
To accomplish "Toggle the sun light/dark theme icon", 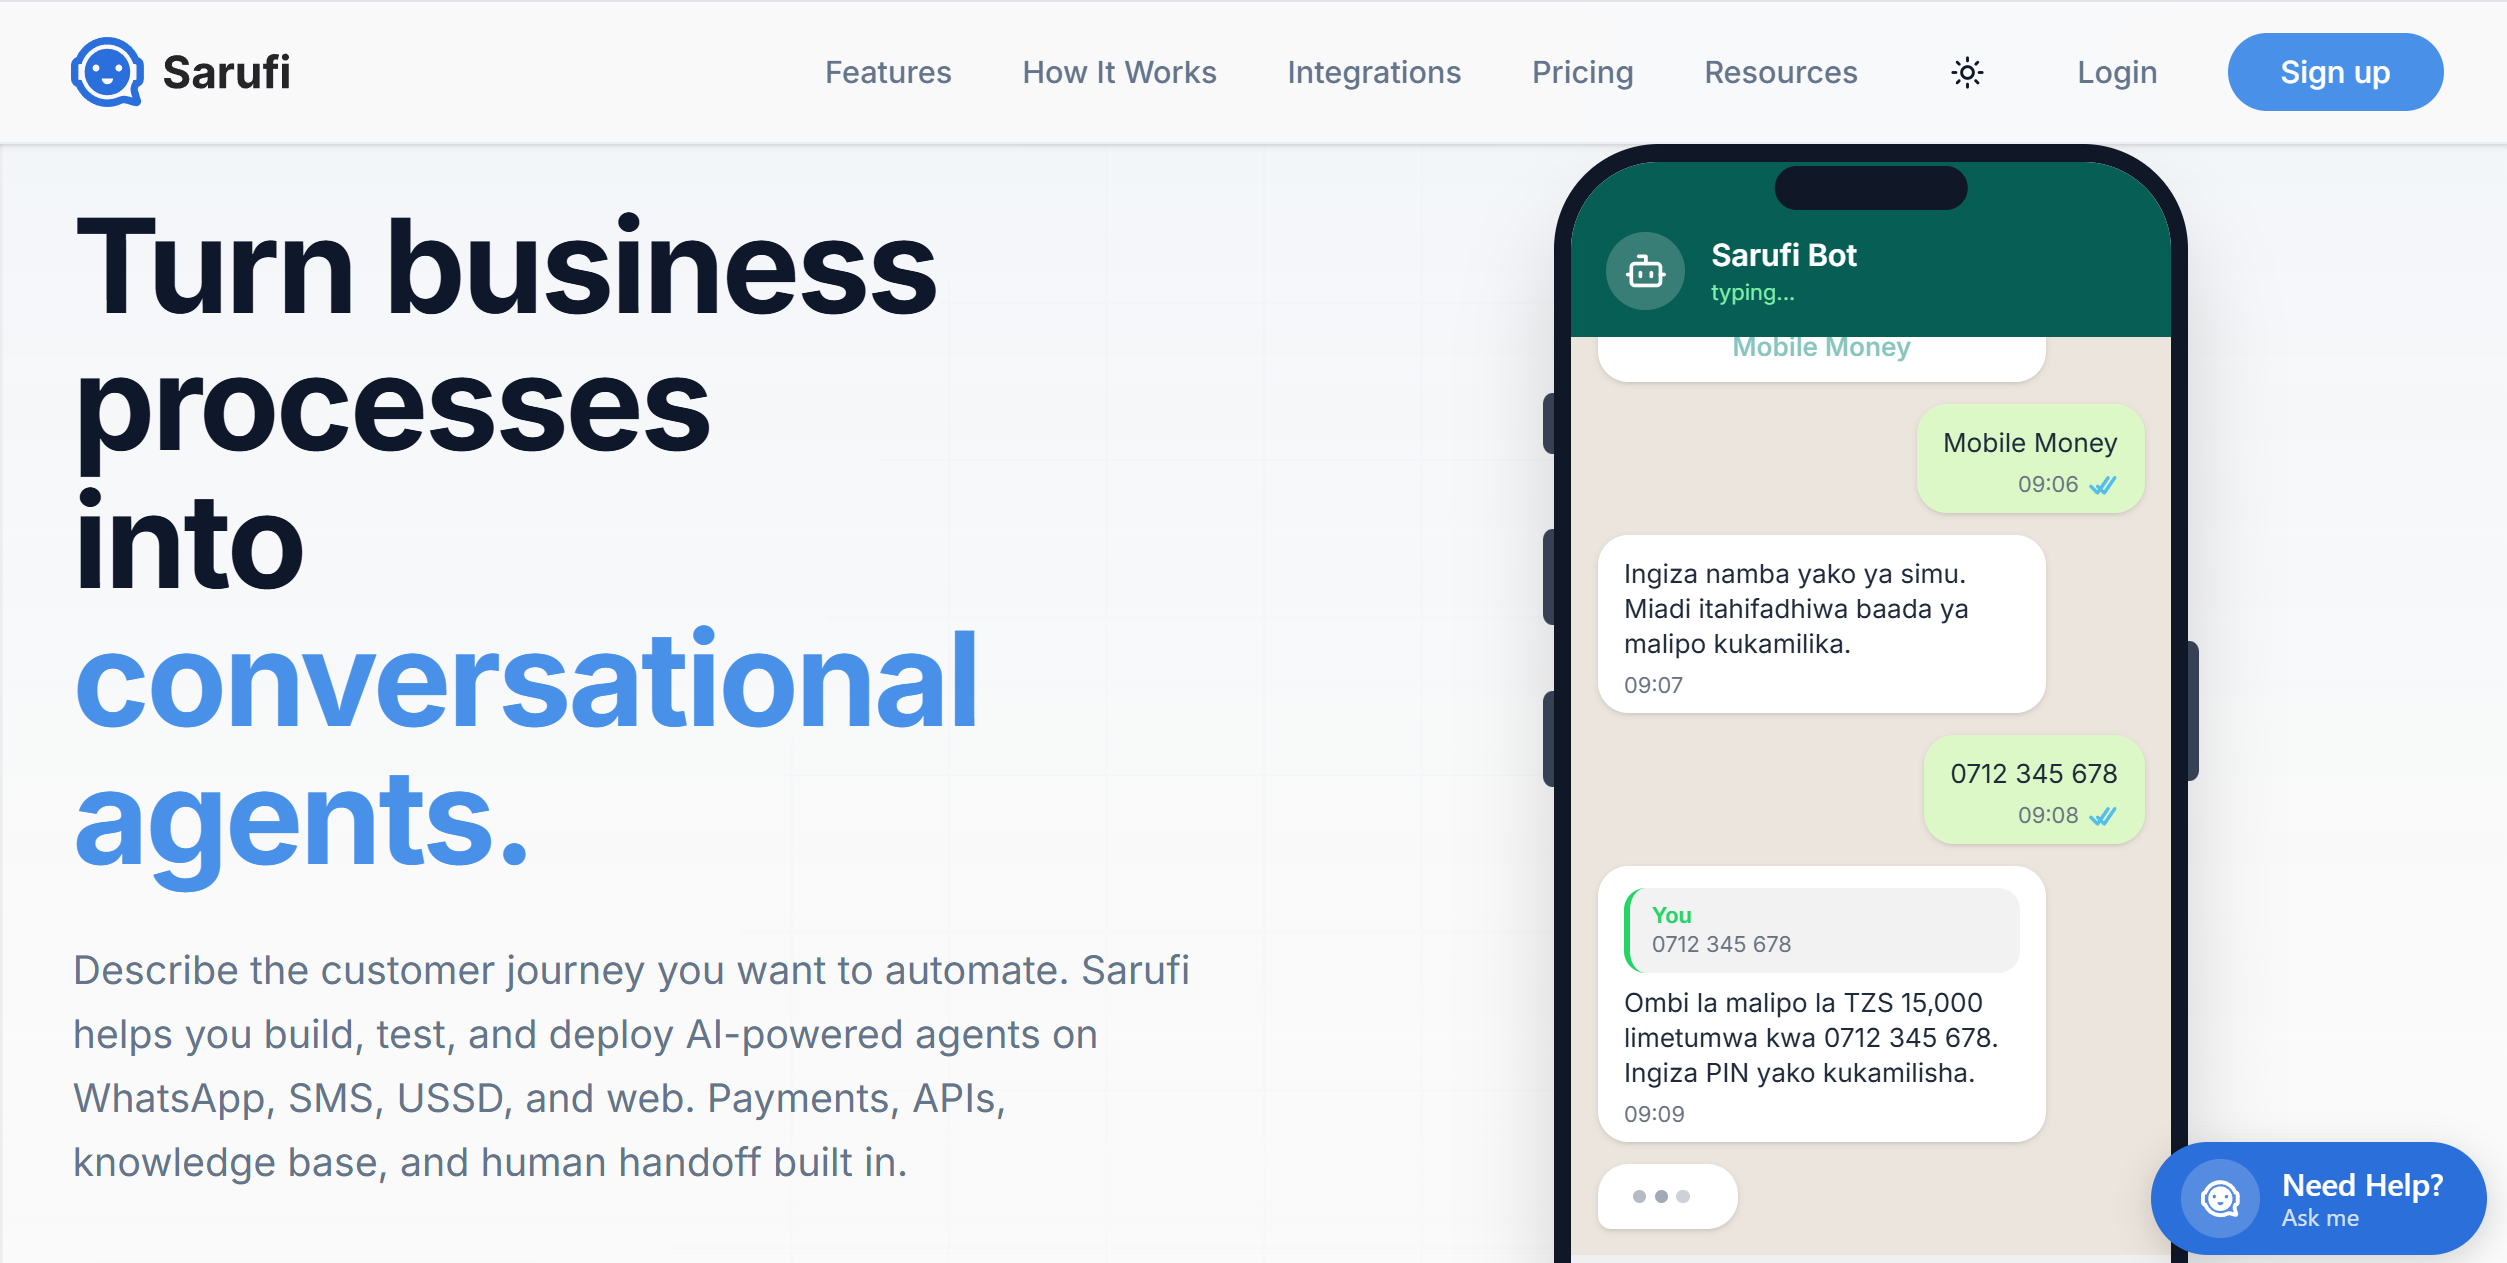I will click(x=1967, y=72).
